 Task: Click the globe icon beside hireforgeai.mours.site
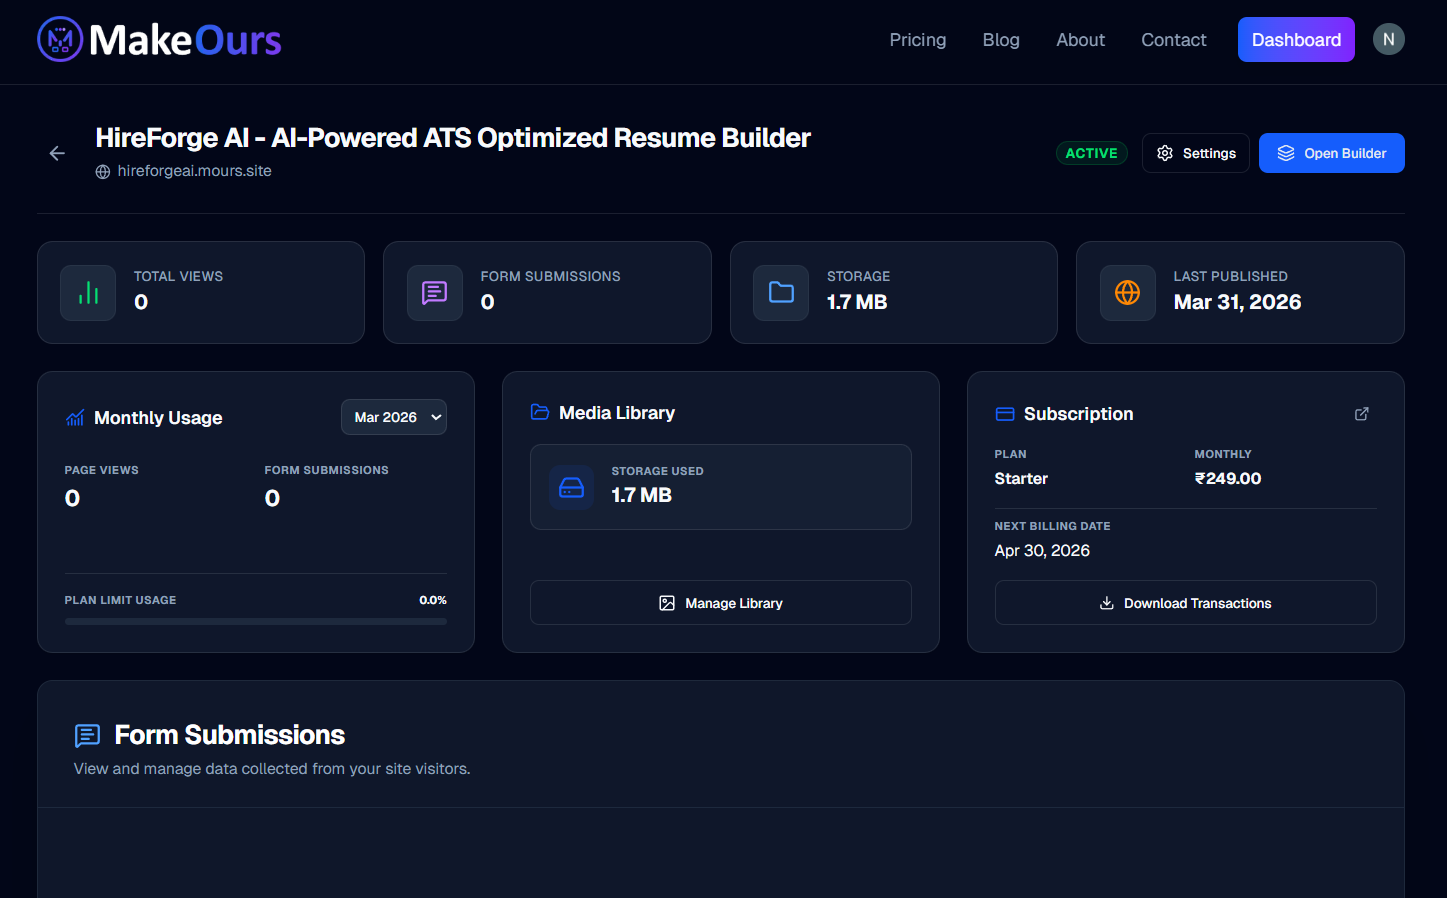(x=103, y=171)
